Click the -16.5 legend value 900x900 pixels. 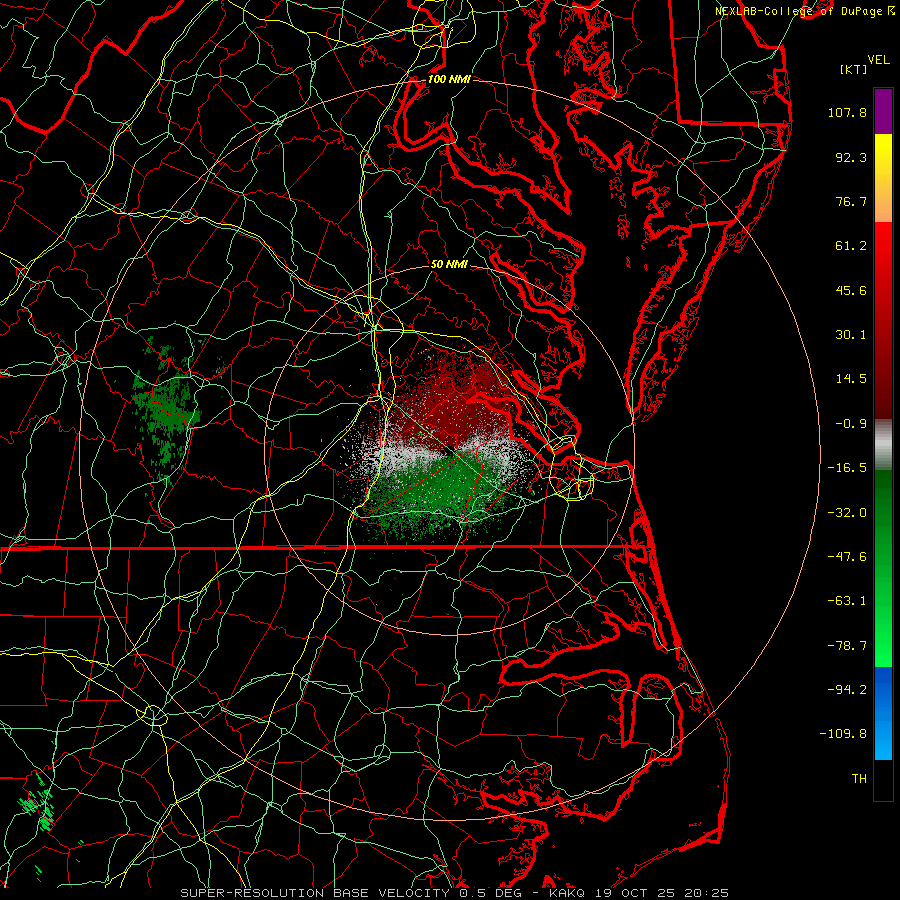pyautogui.click(x=847, y=468)
